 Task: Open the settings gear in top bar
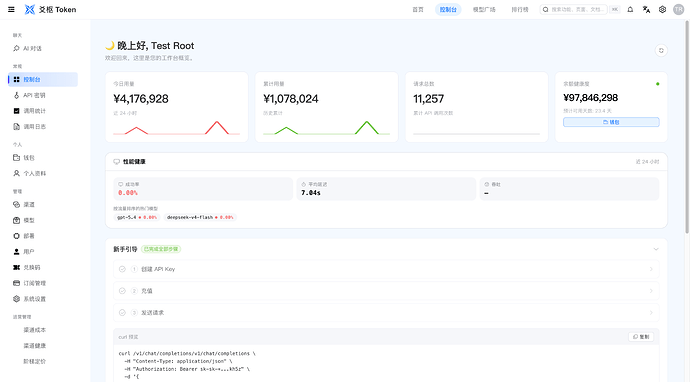[x=662, y=9]
